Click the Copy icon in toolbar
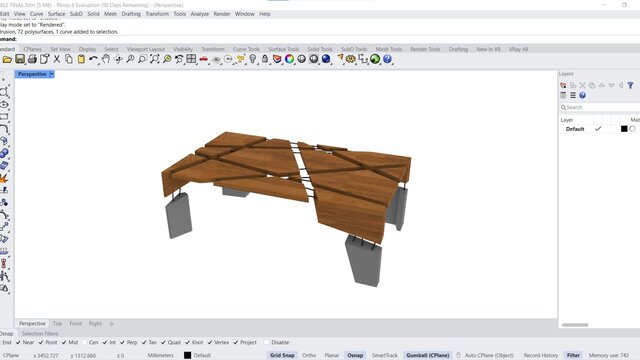The width and height of the screenshot is (640, 360). pyautogui.click(x=69, y=59)
